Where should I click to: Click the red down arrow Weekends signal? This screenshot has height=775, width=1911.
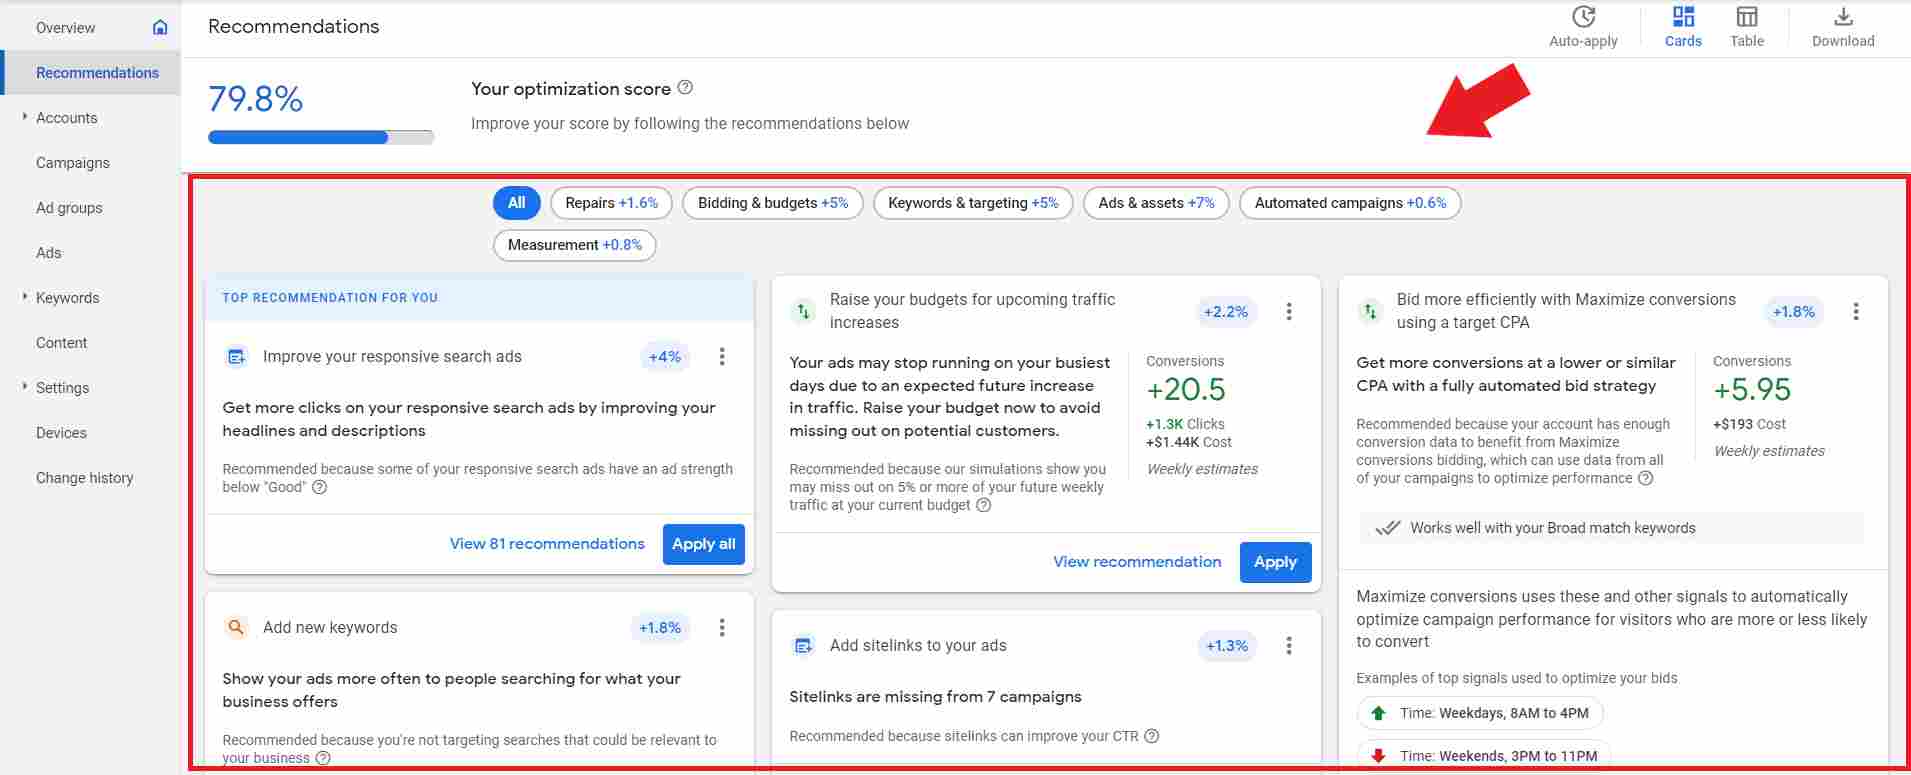point(1379,756)
